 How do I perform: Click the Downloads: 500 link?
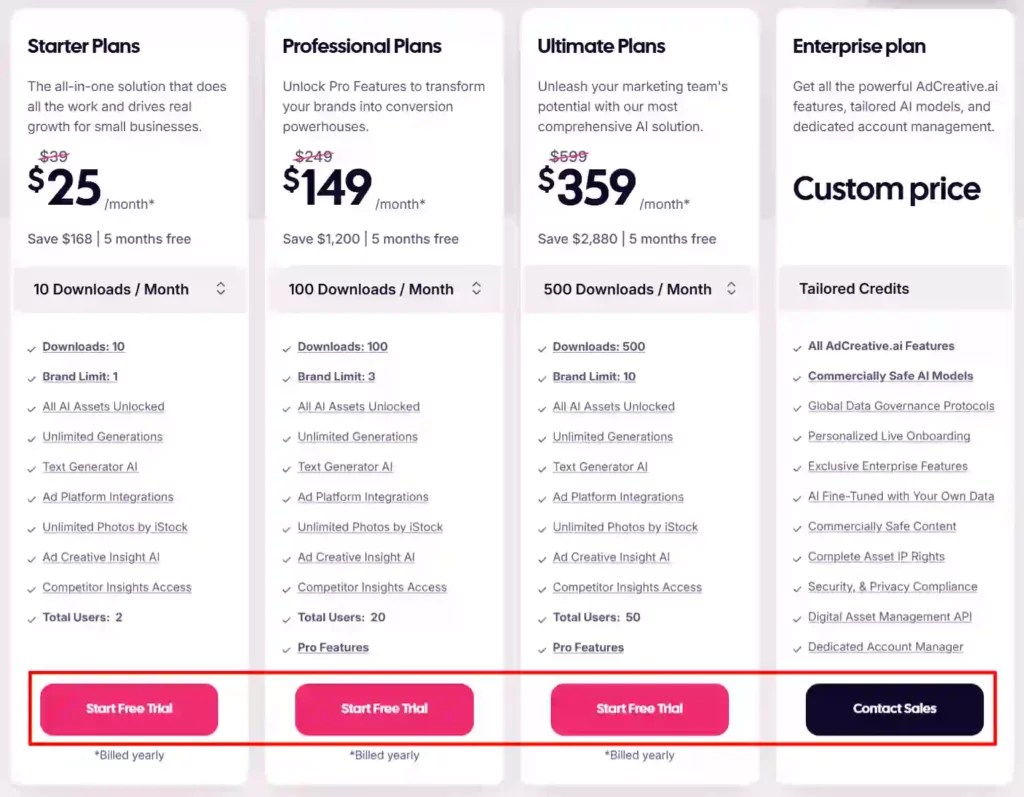[x=599, y=346]
